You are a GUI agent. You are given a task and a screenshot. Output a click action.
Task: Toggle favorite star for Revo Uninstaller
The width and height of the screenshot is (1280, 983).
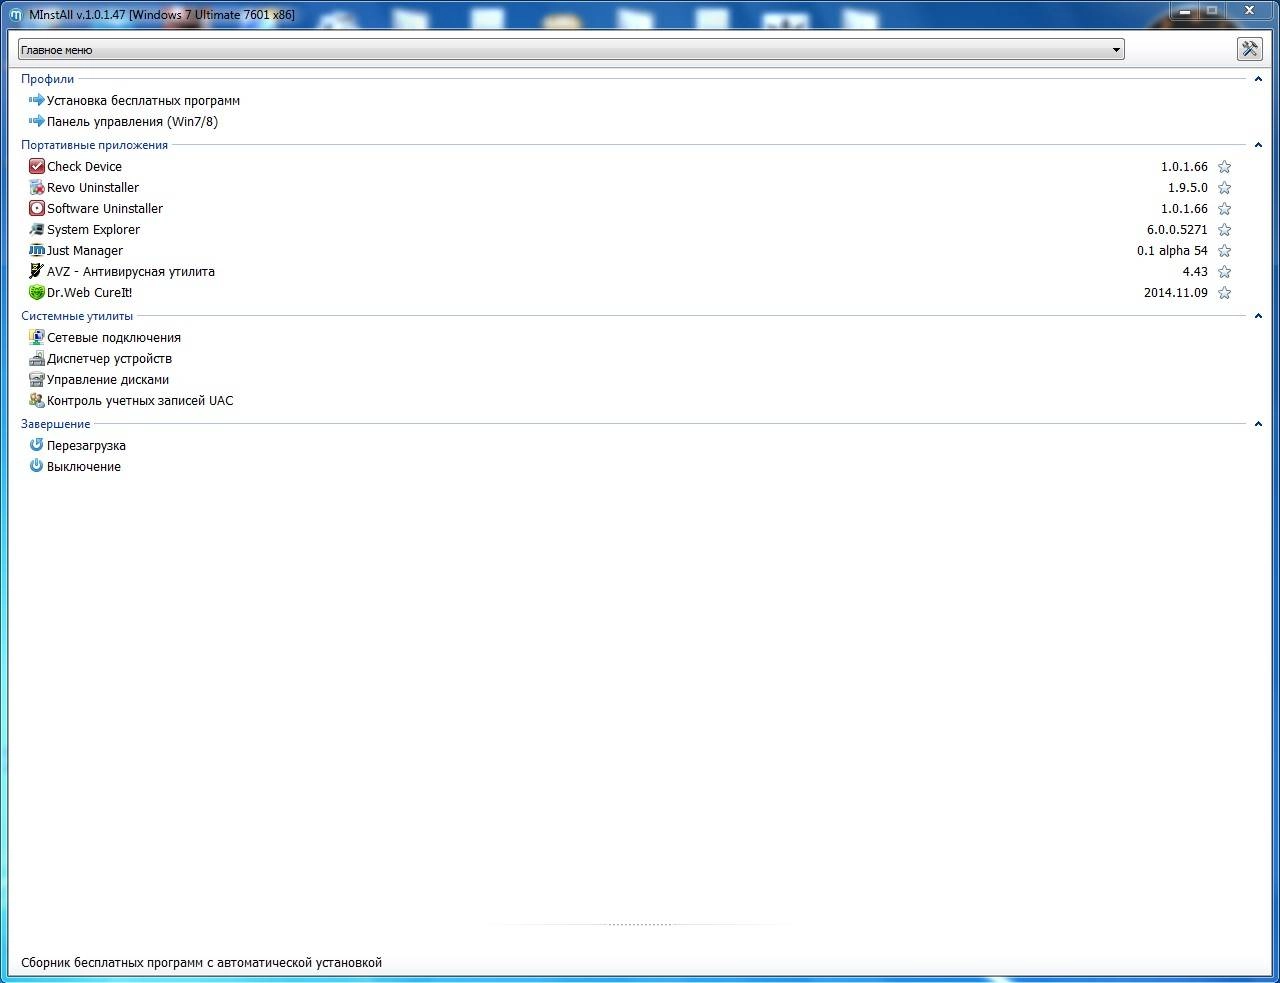point(1224,188)
